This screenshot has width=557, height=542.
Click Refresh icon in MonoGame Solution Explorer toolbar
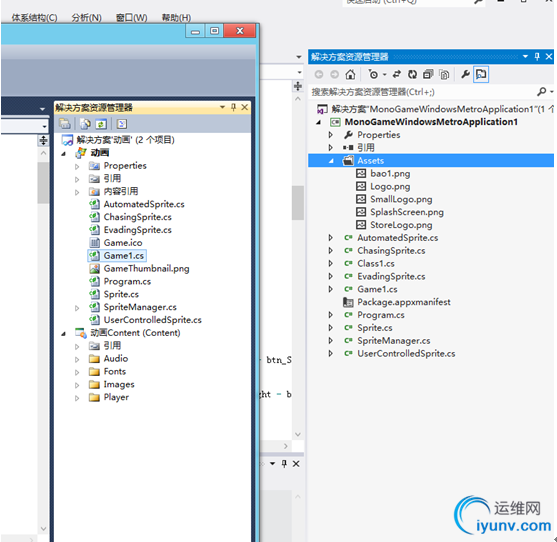coord(412,75)
